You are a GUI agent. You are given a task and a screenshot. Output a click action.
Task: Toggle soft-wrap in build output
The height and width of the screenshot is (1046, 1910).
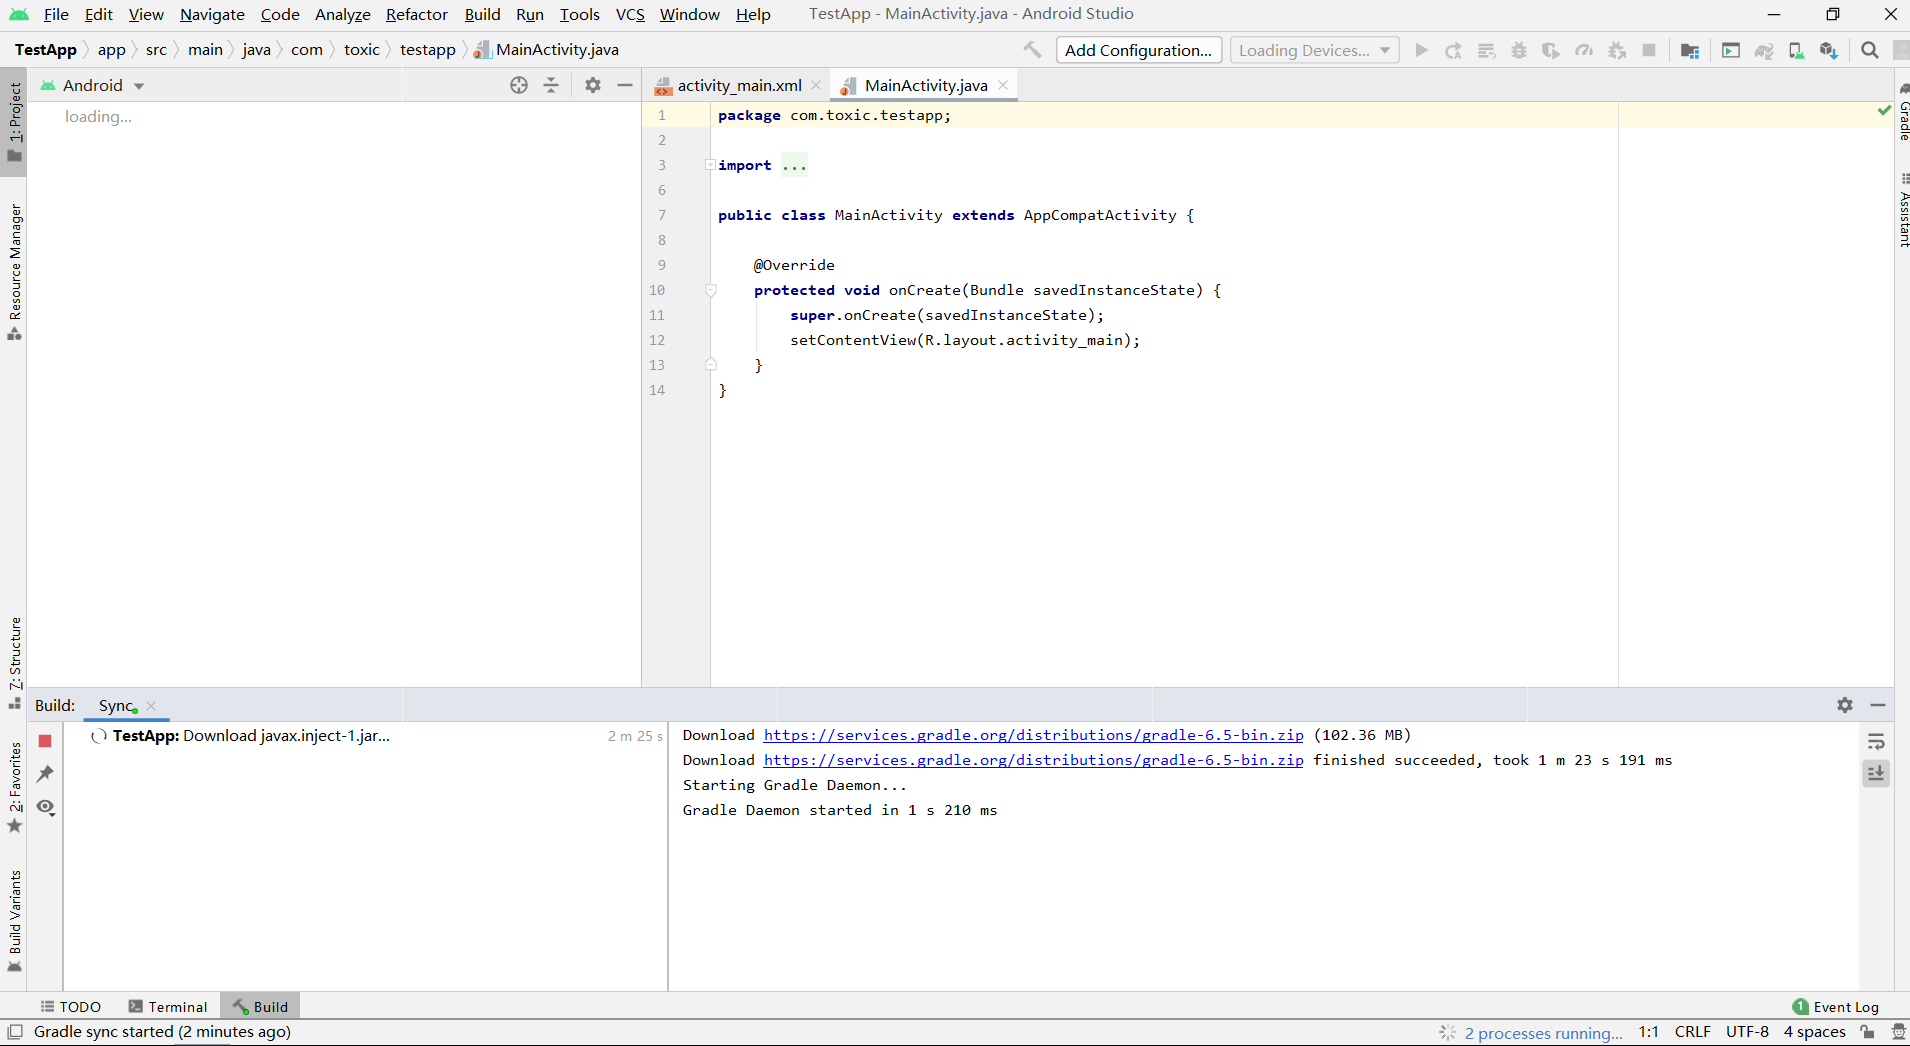pos(1876,742)
